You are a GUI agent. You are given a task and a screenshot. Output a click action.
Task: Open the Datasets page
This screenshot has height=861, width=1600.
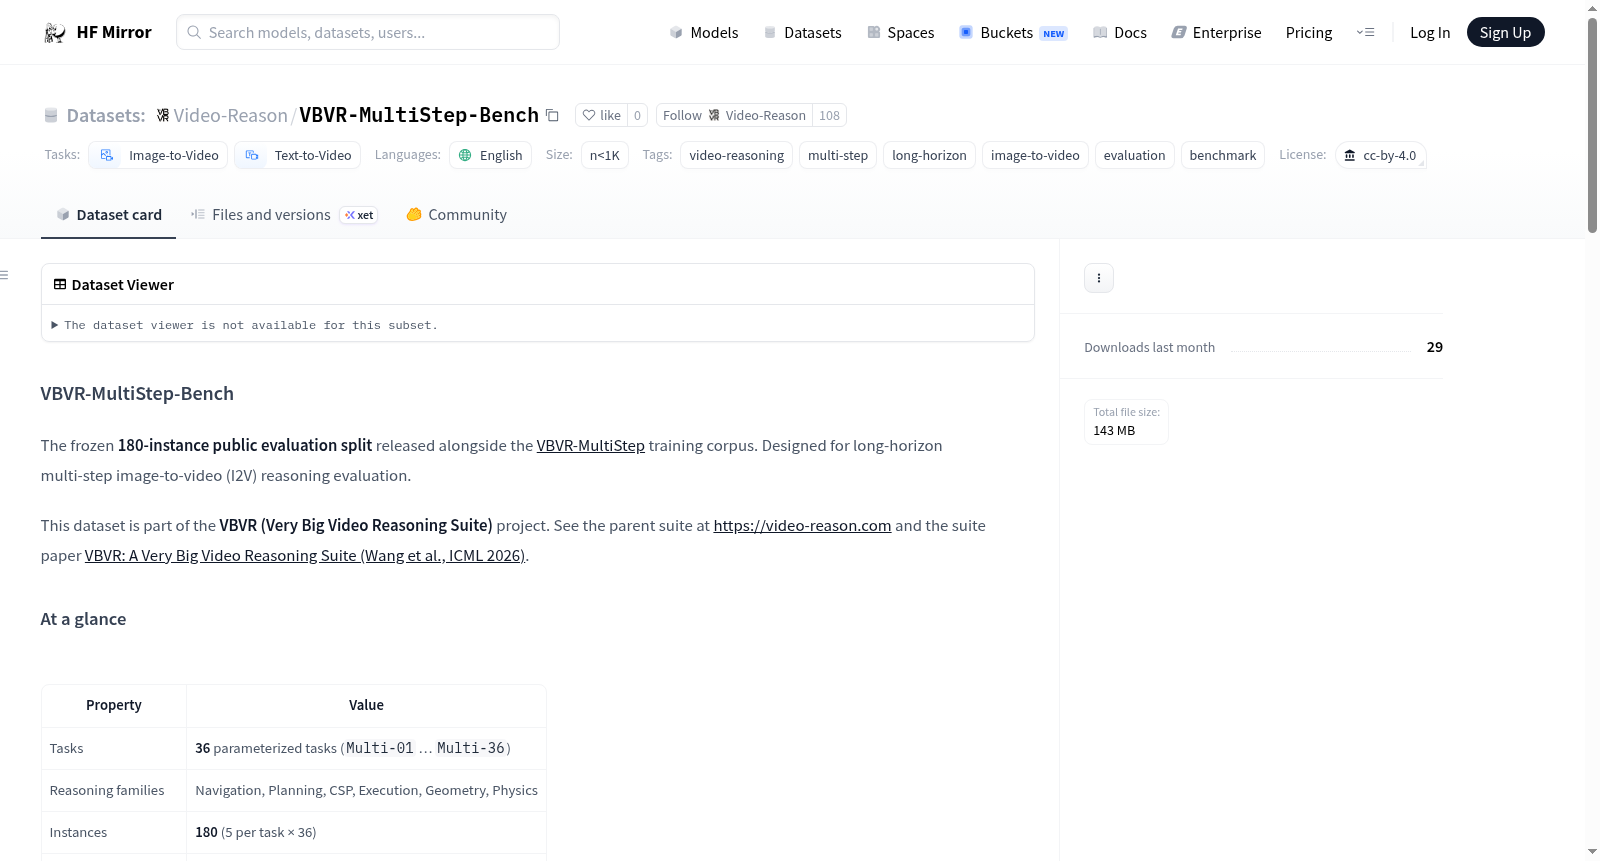[x=803, y=33]
